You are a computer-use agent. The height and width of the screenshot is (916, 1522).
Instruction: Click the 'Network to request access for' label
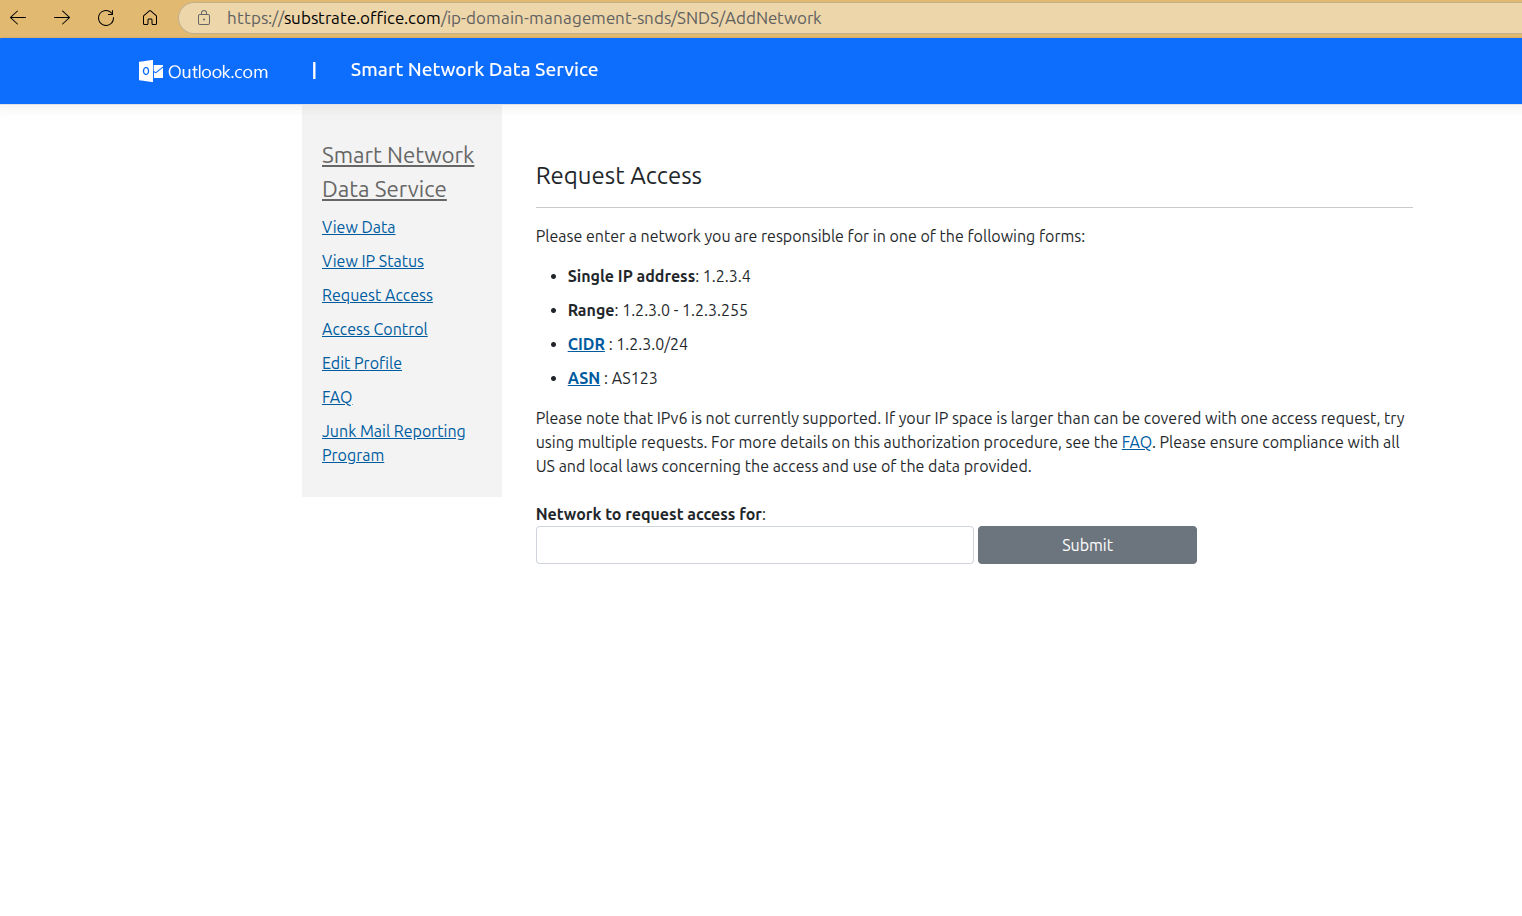pos(651,514)
